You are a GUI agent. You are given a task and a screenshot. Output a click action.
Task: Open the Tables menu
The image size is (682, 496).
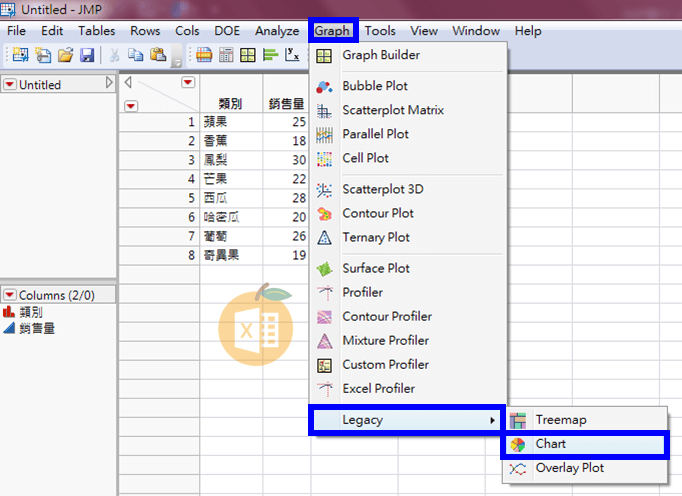pyautogui.click(x=97, y=31)
